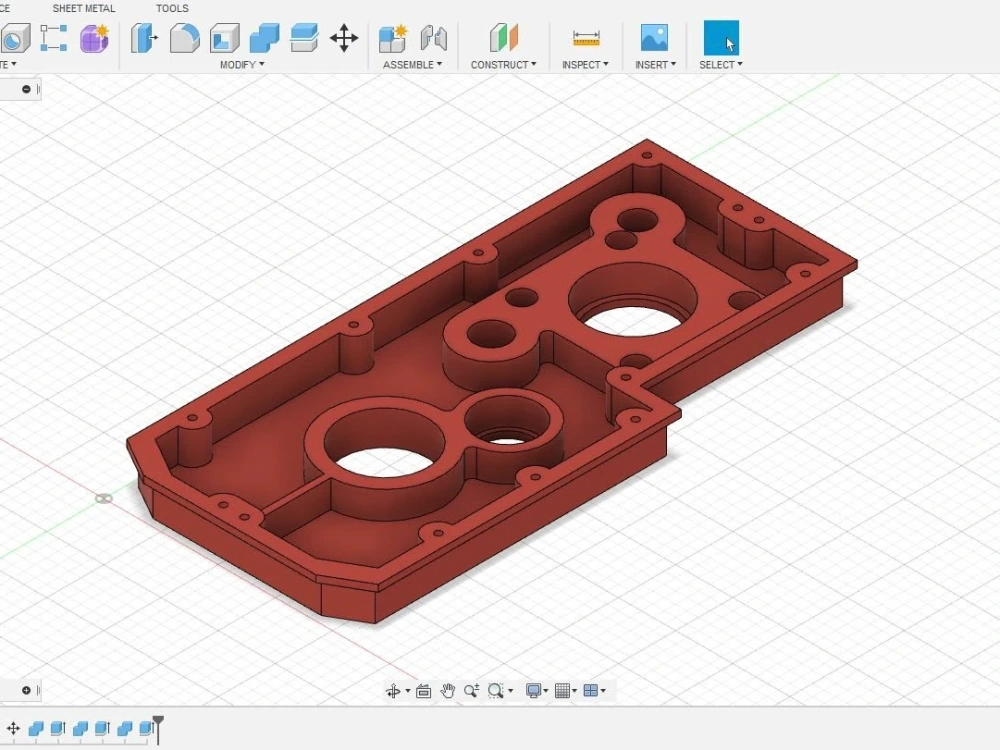The image size is (1000, 750).
Task: Click the timeline end marker
Action: coord(158,730)
